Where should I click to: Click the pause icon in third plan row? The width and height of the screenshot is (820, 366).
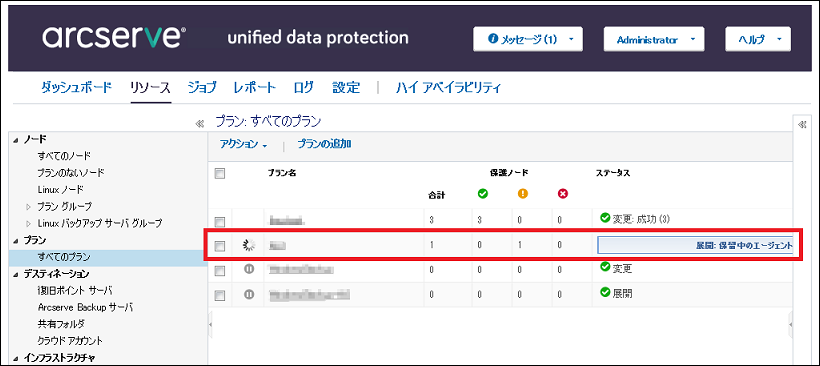tap(249, 269)
